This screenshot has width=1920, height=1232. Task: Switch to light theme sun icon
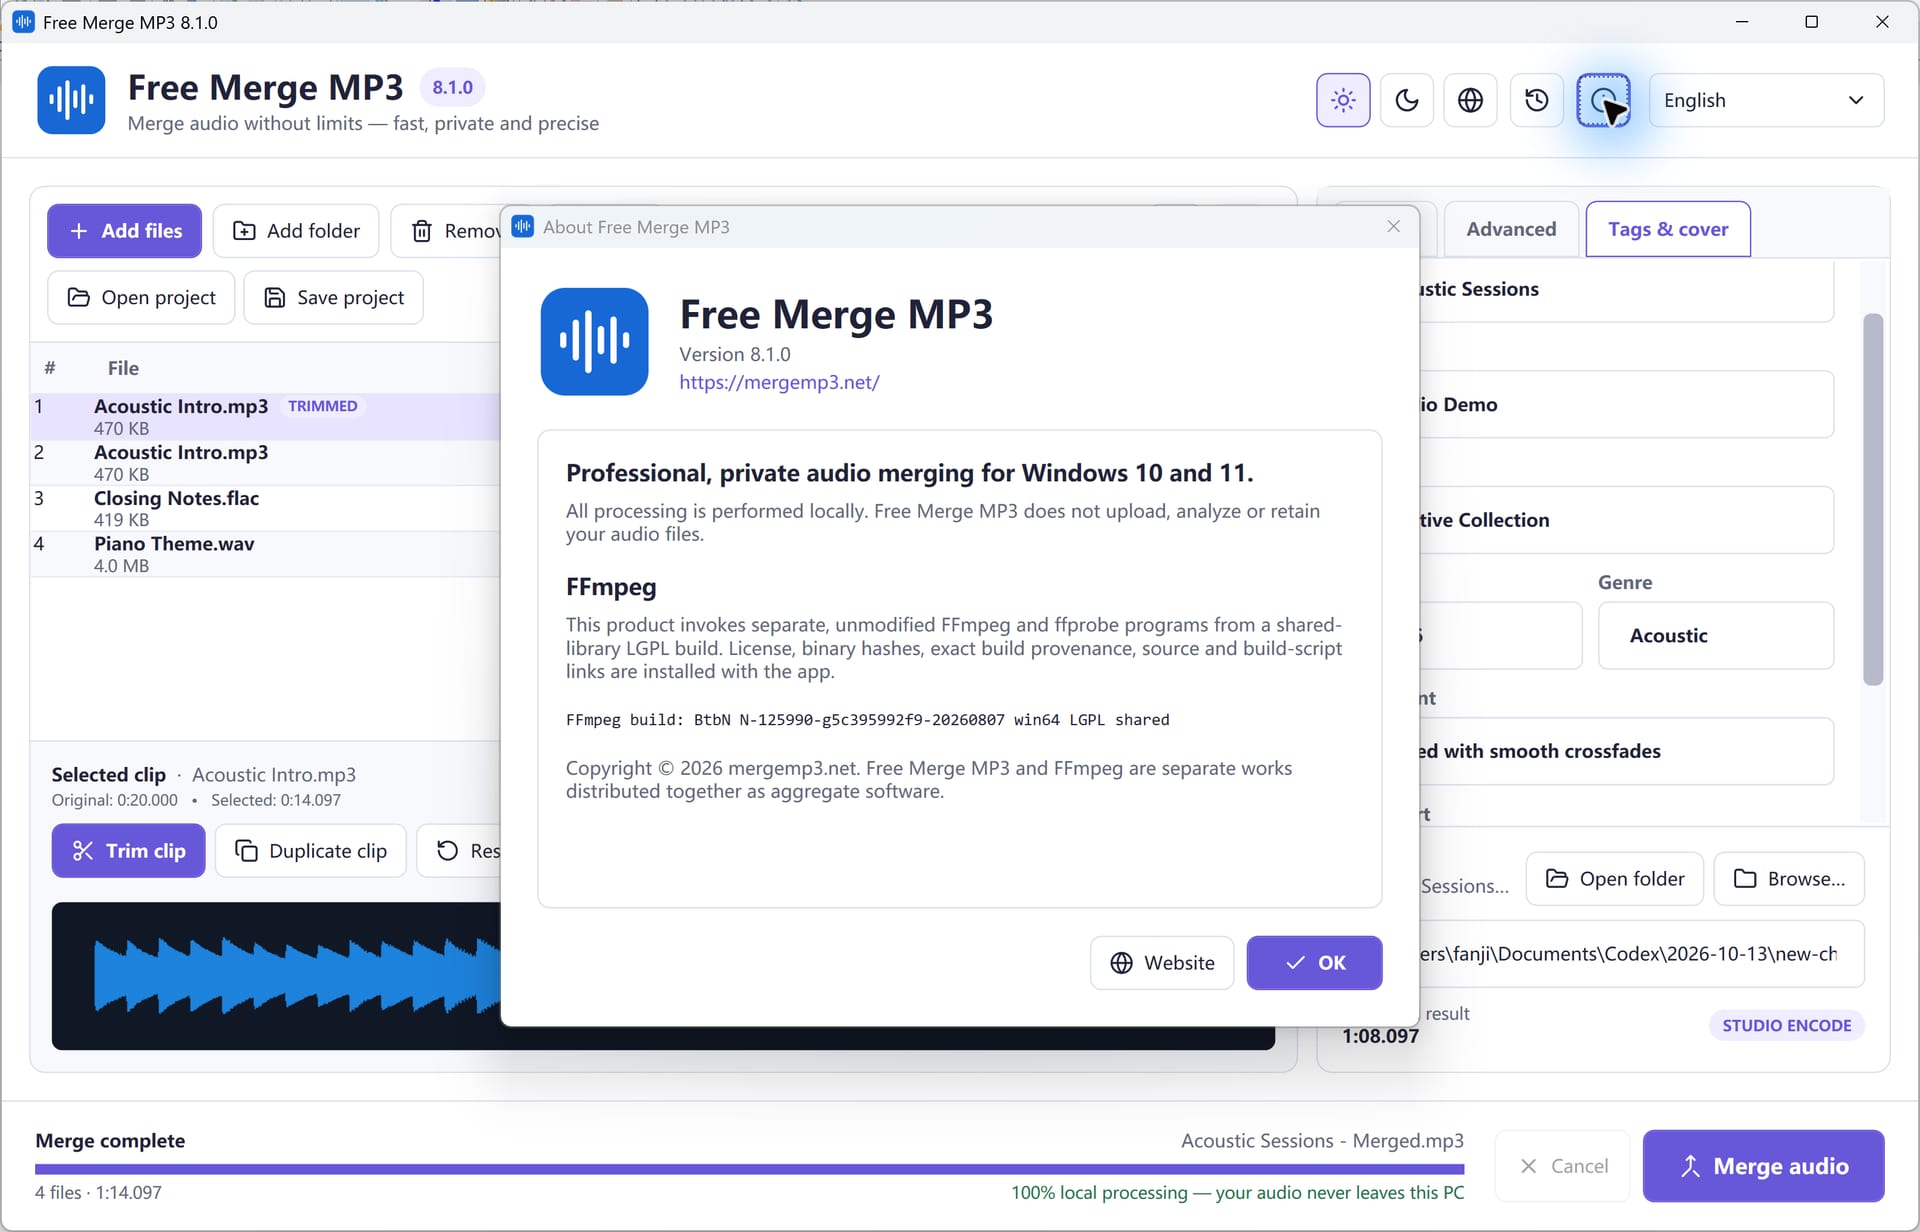(x=1343, y=100)
